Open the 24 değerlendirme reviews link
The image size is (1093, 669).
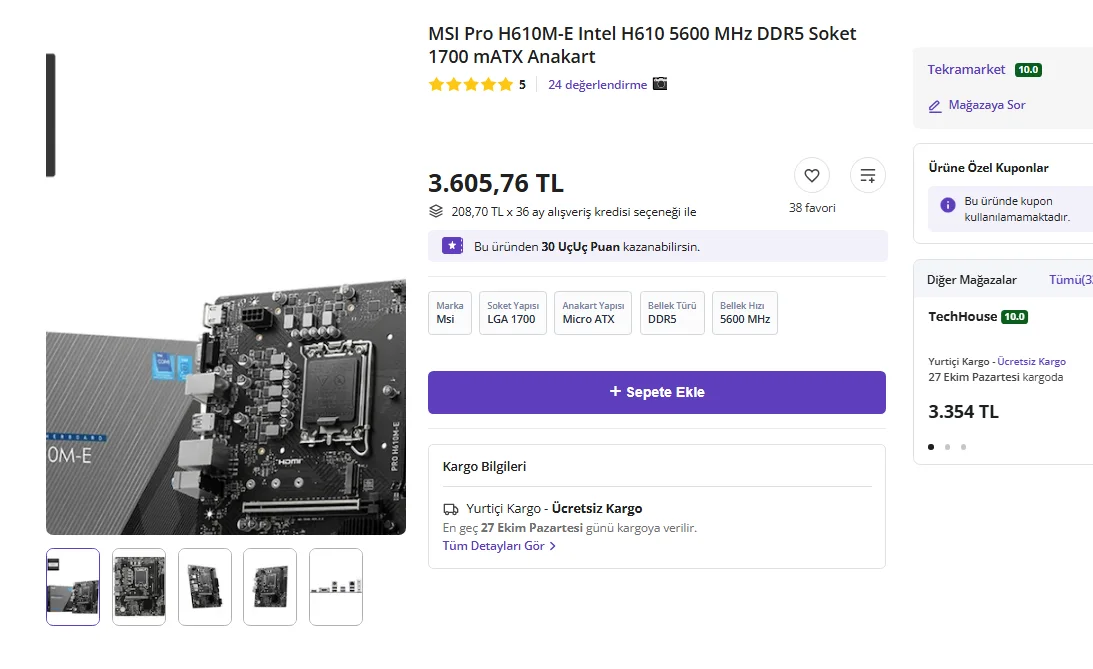pyautogui.click(x=597, y=84)
